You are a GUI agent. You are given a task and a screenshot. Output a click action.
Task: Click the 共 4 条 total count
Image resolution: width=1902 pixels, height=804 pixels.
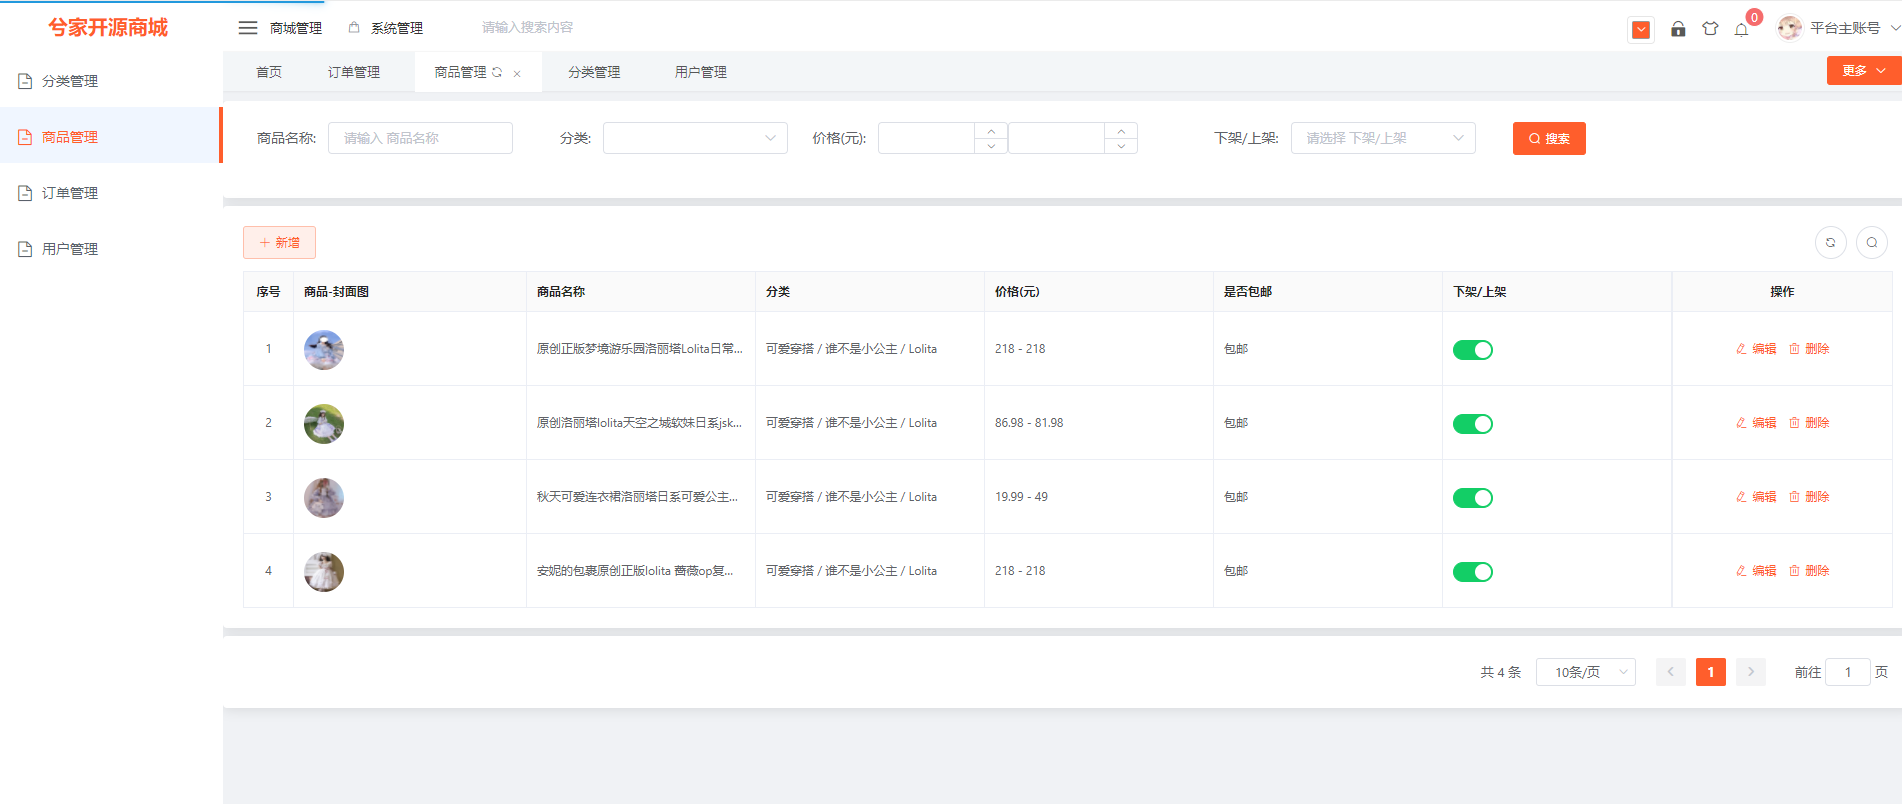pyautogui.click(x=1500, y=672)
